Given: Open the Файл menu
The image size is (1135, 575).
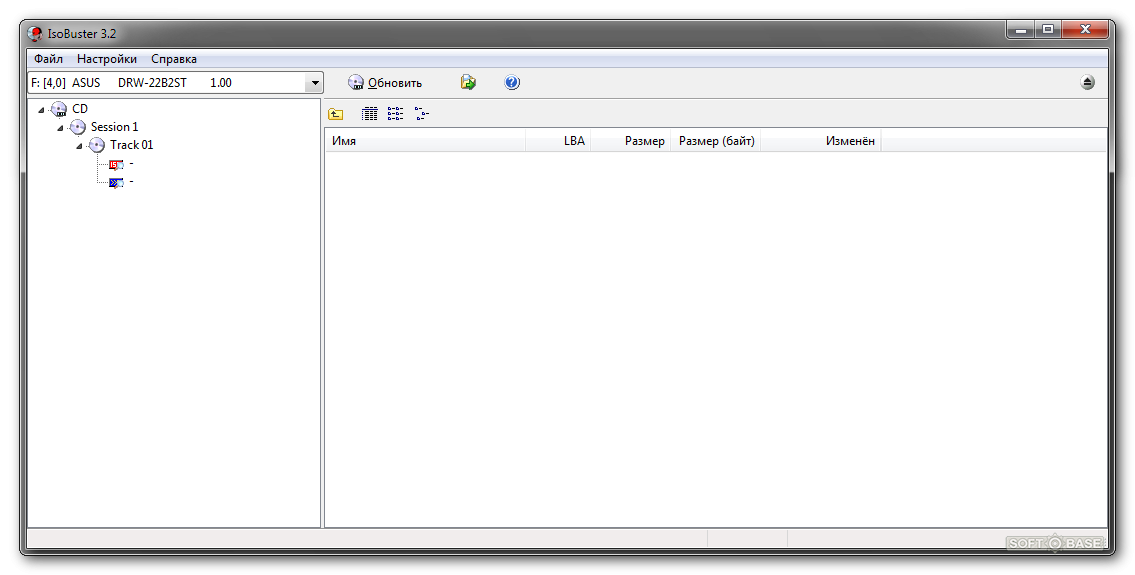Looking at the screenshot, I should tap(48, 59).
